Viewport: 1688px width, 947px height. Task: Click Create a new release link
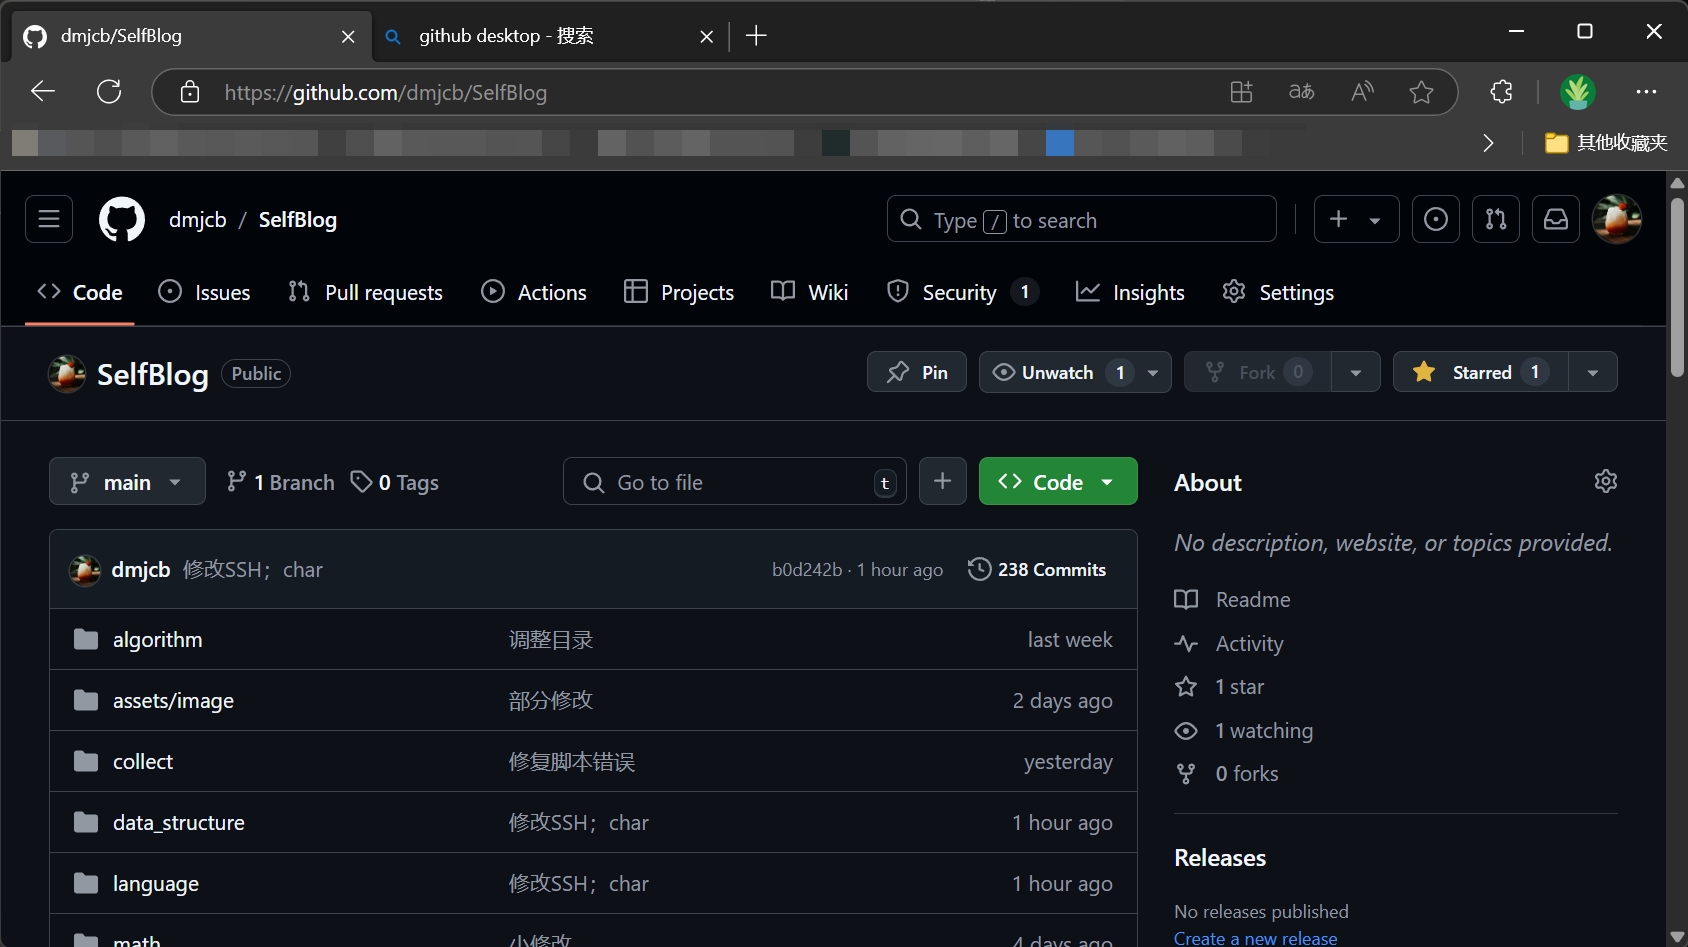(x=1255, y=938)
